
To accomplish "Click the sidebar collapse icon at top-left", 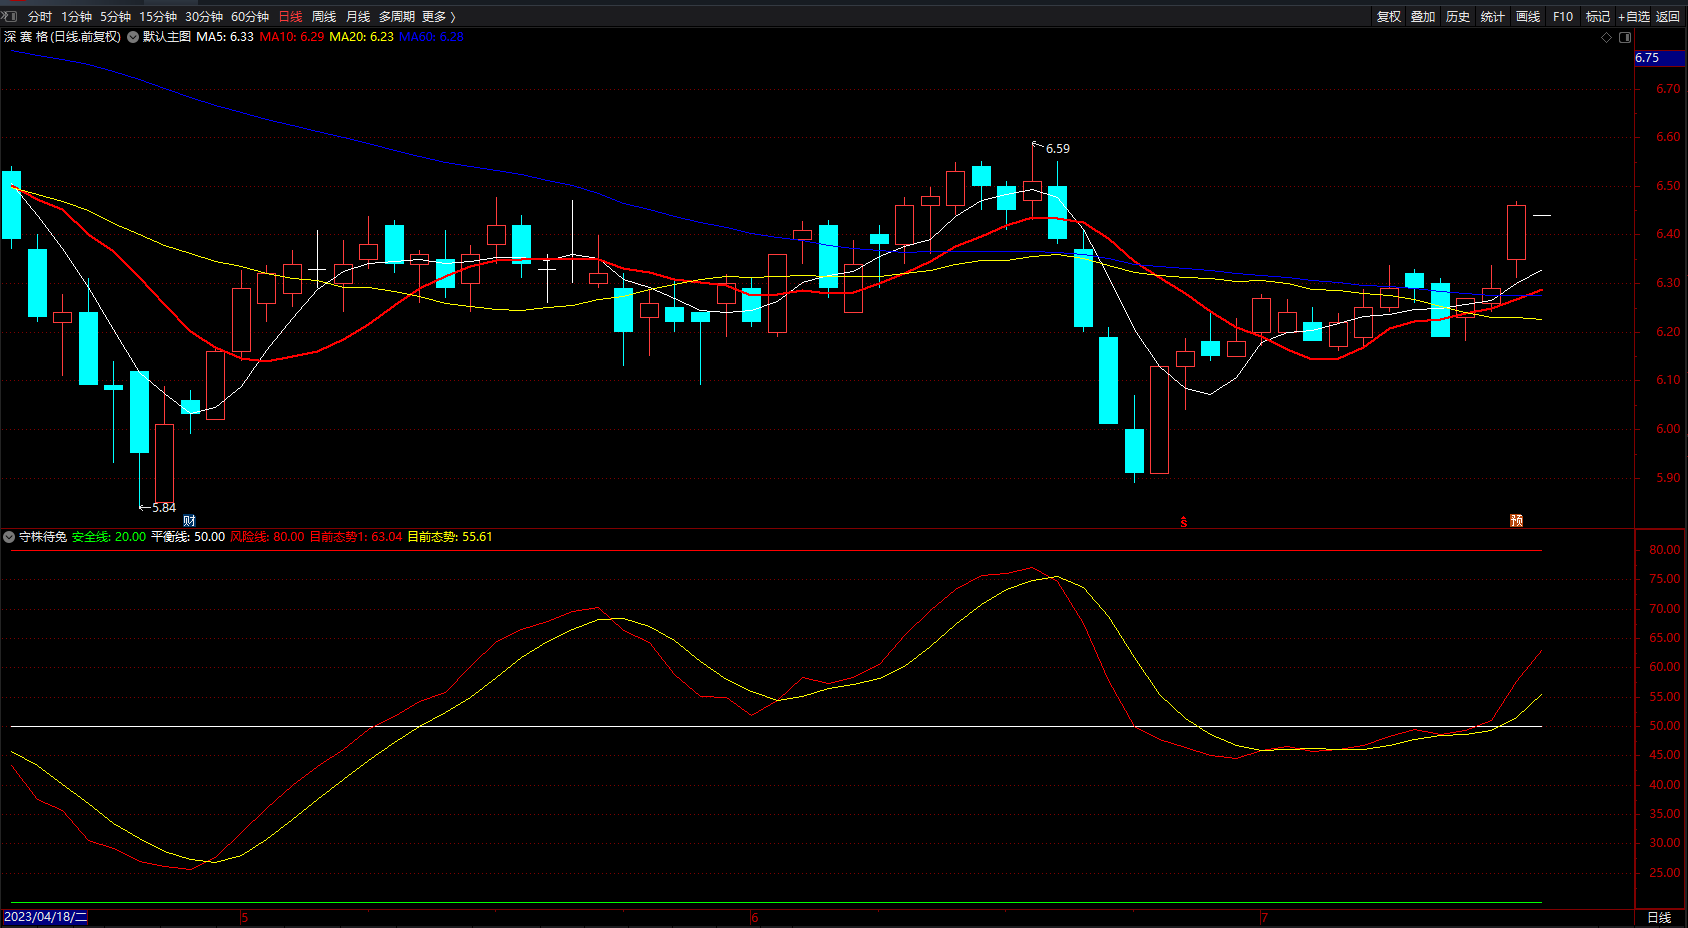I will [10, 16].
